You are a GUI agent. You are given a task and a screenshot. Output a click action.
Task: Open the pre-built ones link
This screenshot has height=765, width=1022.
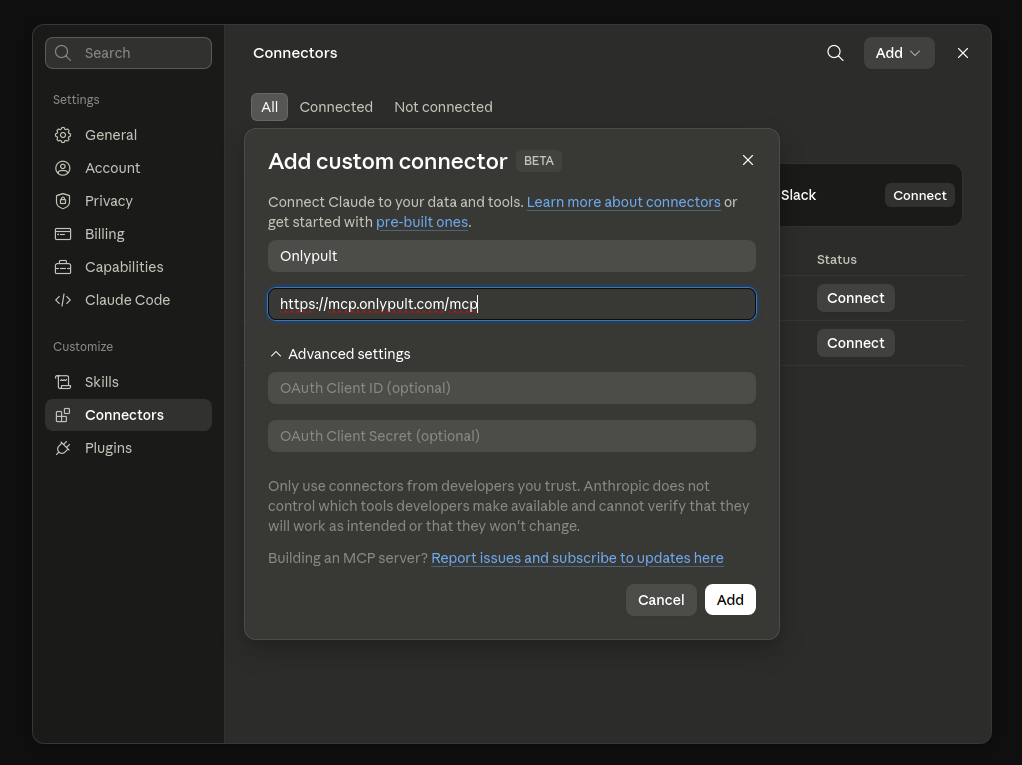point(422,222)
